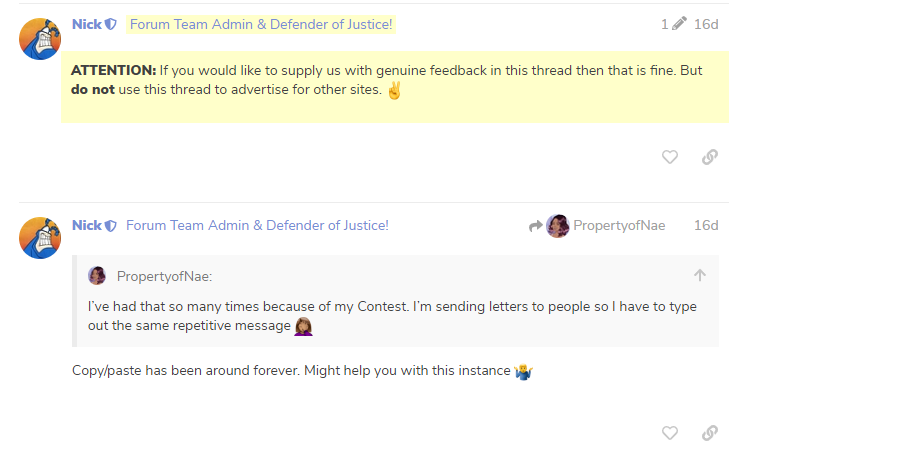Click the reply arrow beside PropertyofNae's avatar
901x474 pixels.
(535, 226)
